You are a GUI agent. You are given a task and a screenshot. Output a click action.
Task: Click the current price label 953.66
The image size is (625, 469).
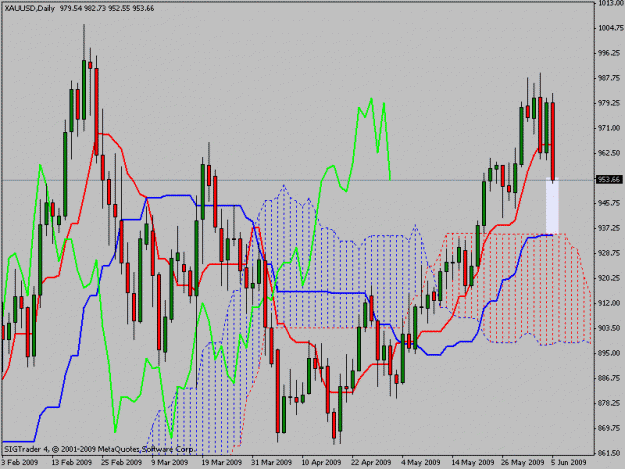pos(609,180)
